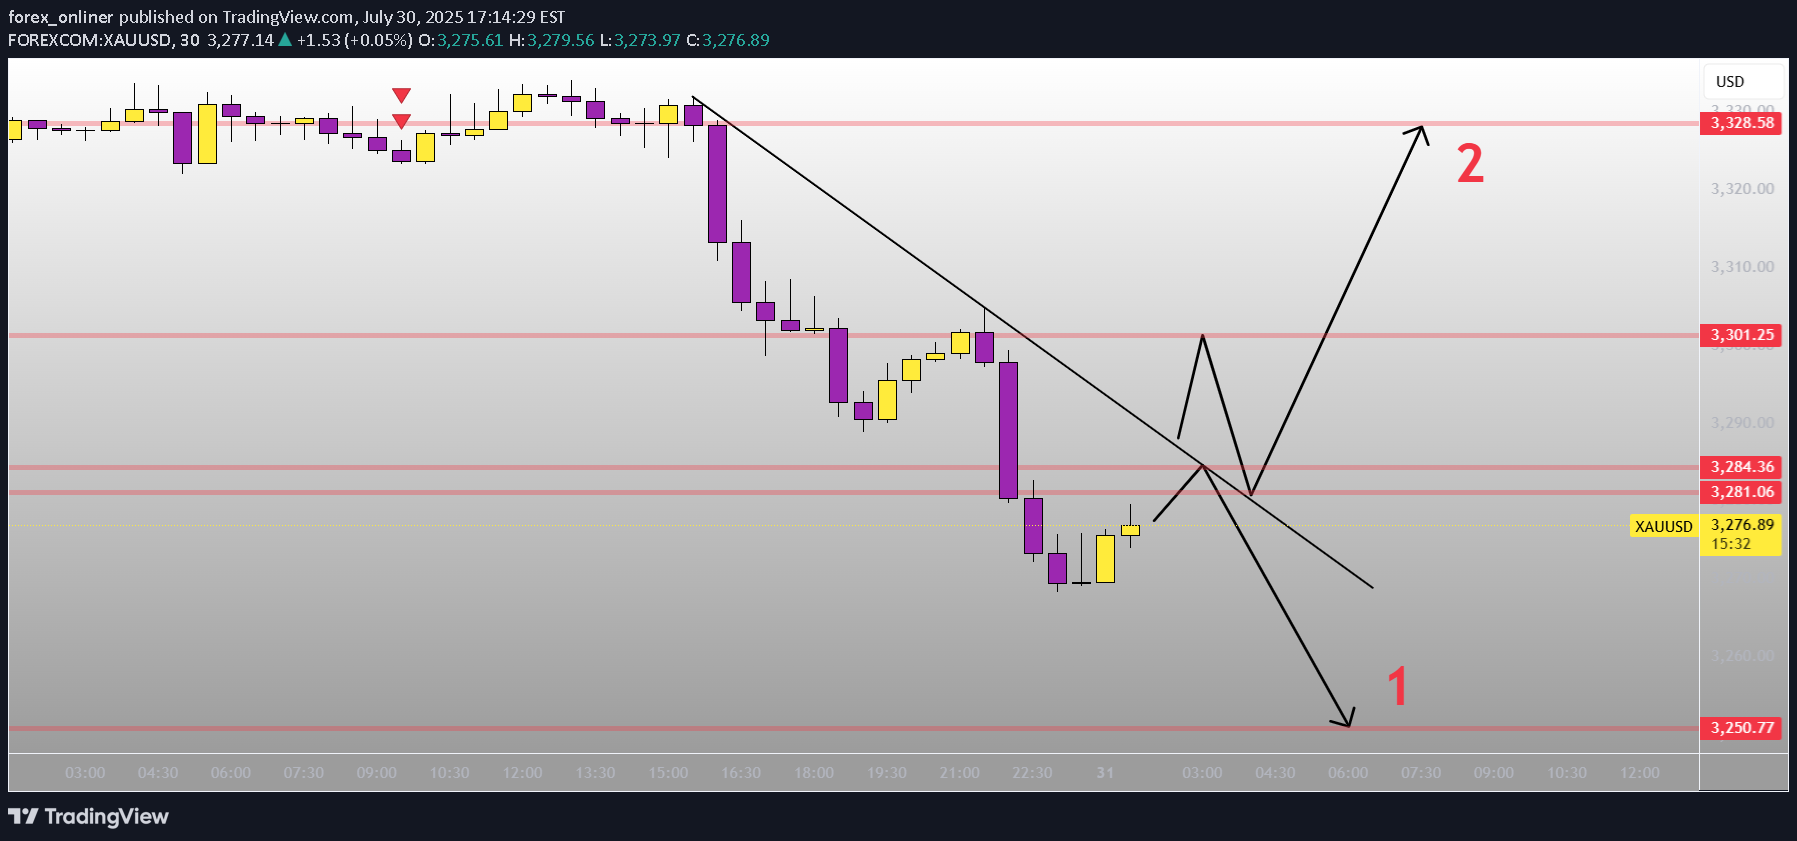Click the 18:00 time axis label

[814, 773]
